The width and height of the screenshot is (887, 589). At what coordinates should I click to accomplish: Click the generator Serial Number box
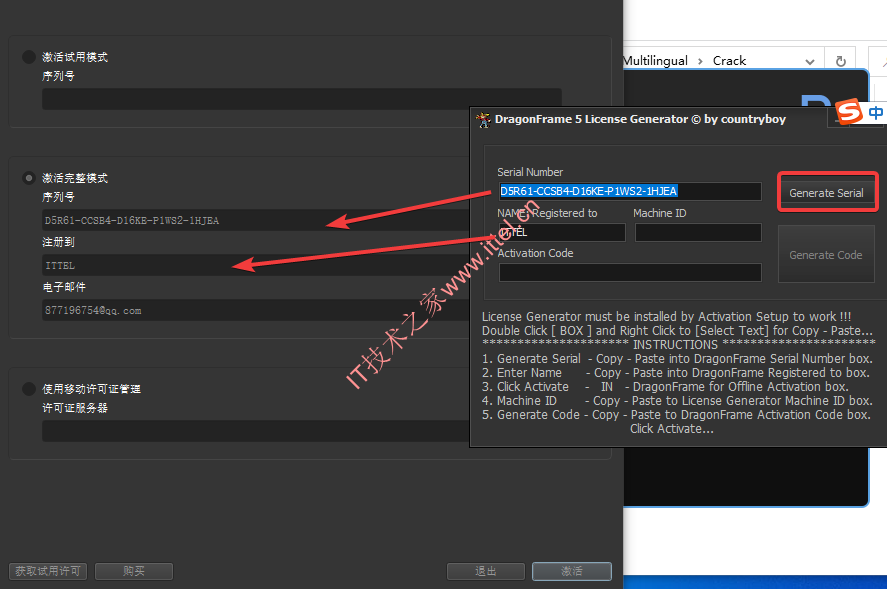tap(630, 191)
